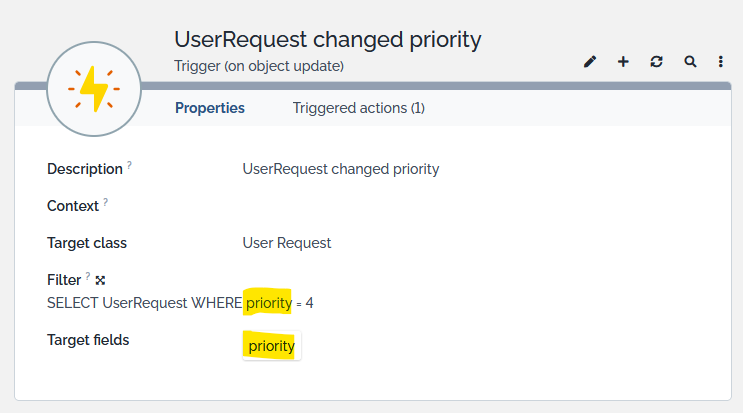Click the help mark next to Filter
This screenshot has width=743, height=413.
[x=88, y=277]
